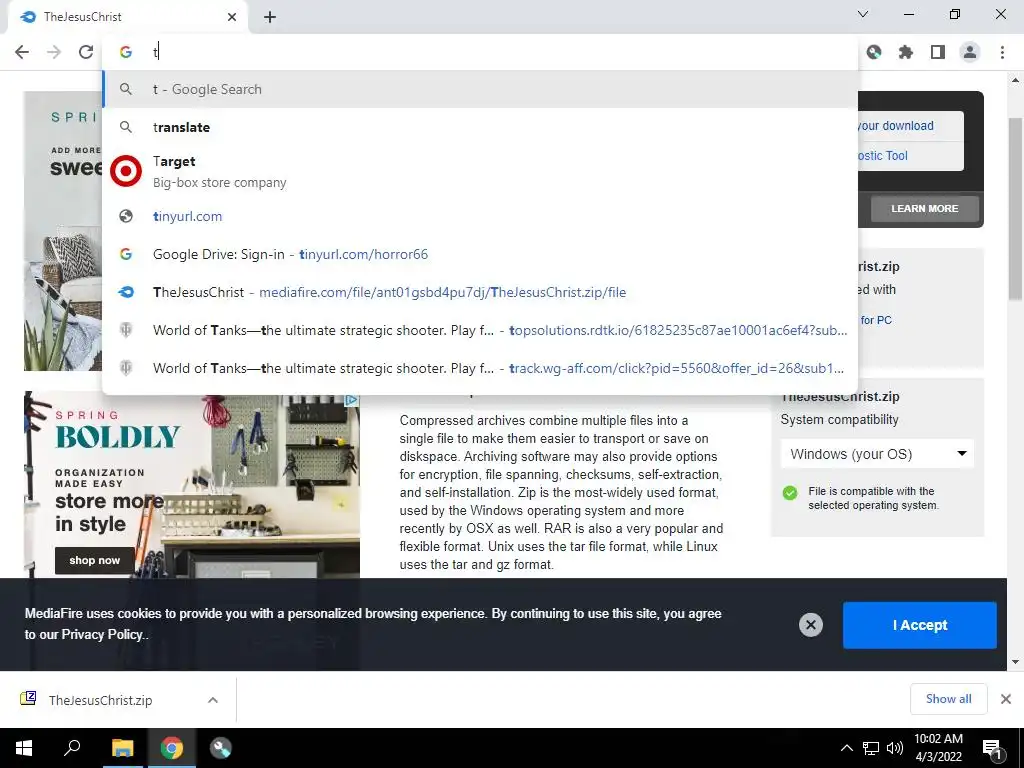Click the Chrome taskbar icon
The height and width of the screenshot is (768, 1024).
click(x=172, y=748)
